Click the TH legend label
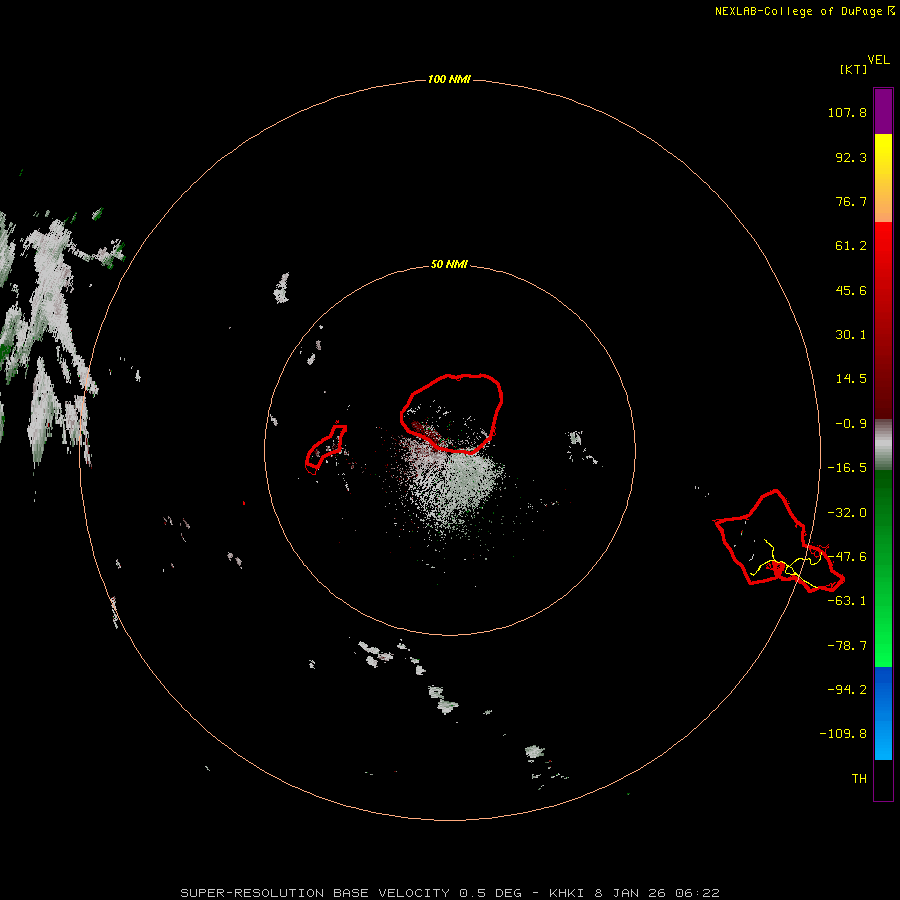Viewport: 900px width, 900px height. 859,779
